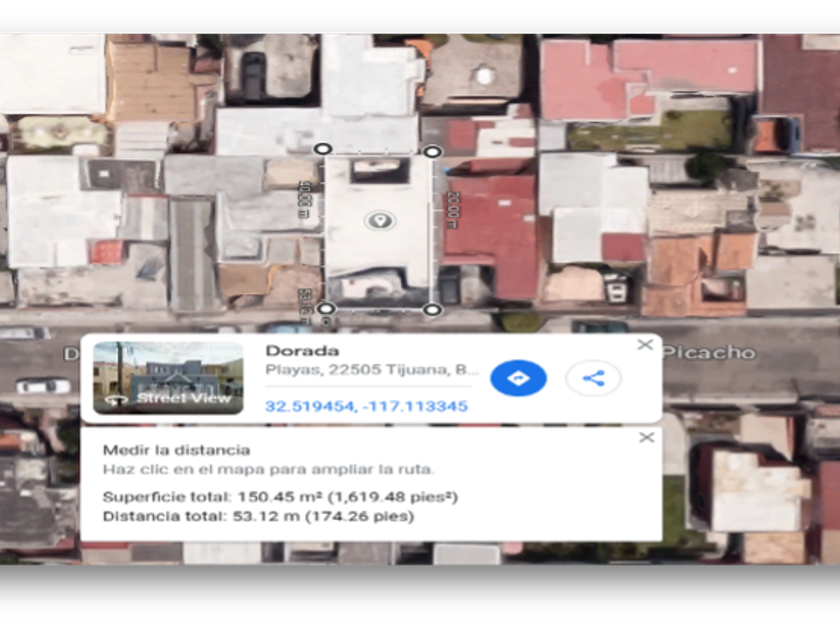Screen dimensions: 840x630
Task: Select the top-right measurement point
Action: click(432, 152)
